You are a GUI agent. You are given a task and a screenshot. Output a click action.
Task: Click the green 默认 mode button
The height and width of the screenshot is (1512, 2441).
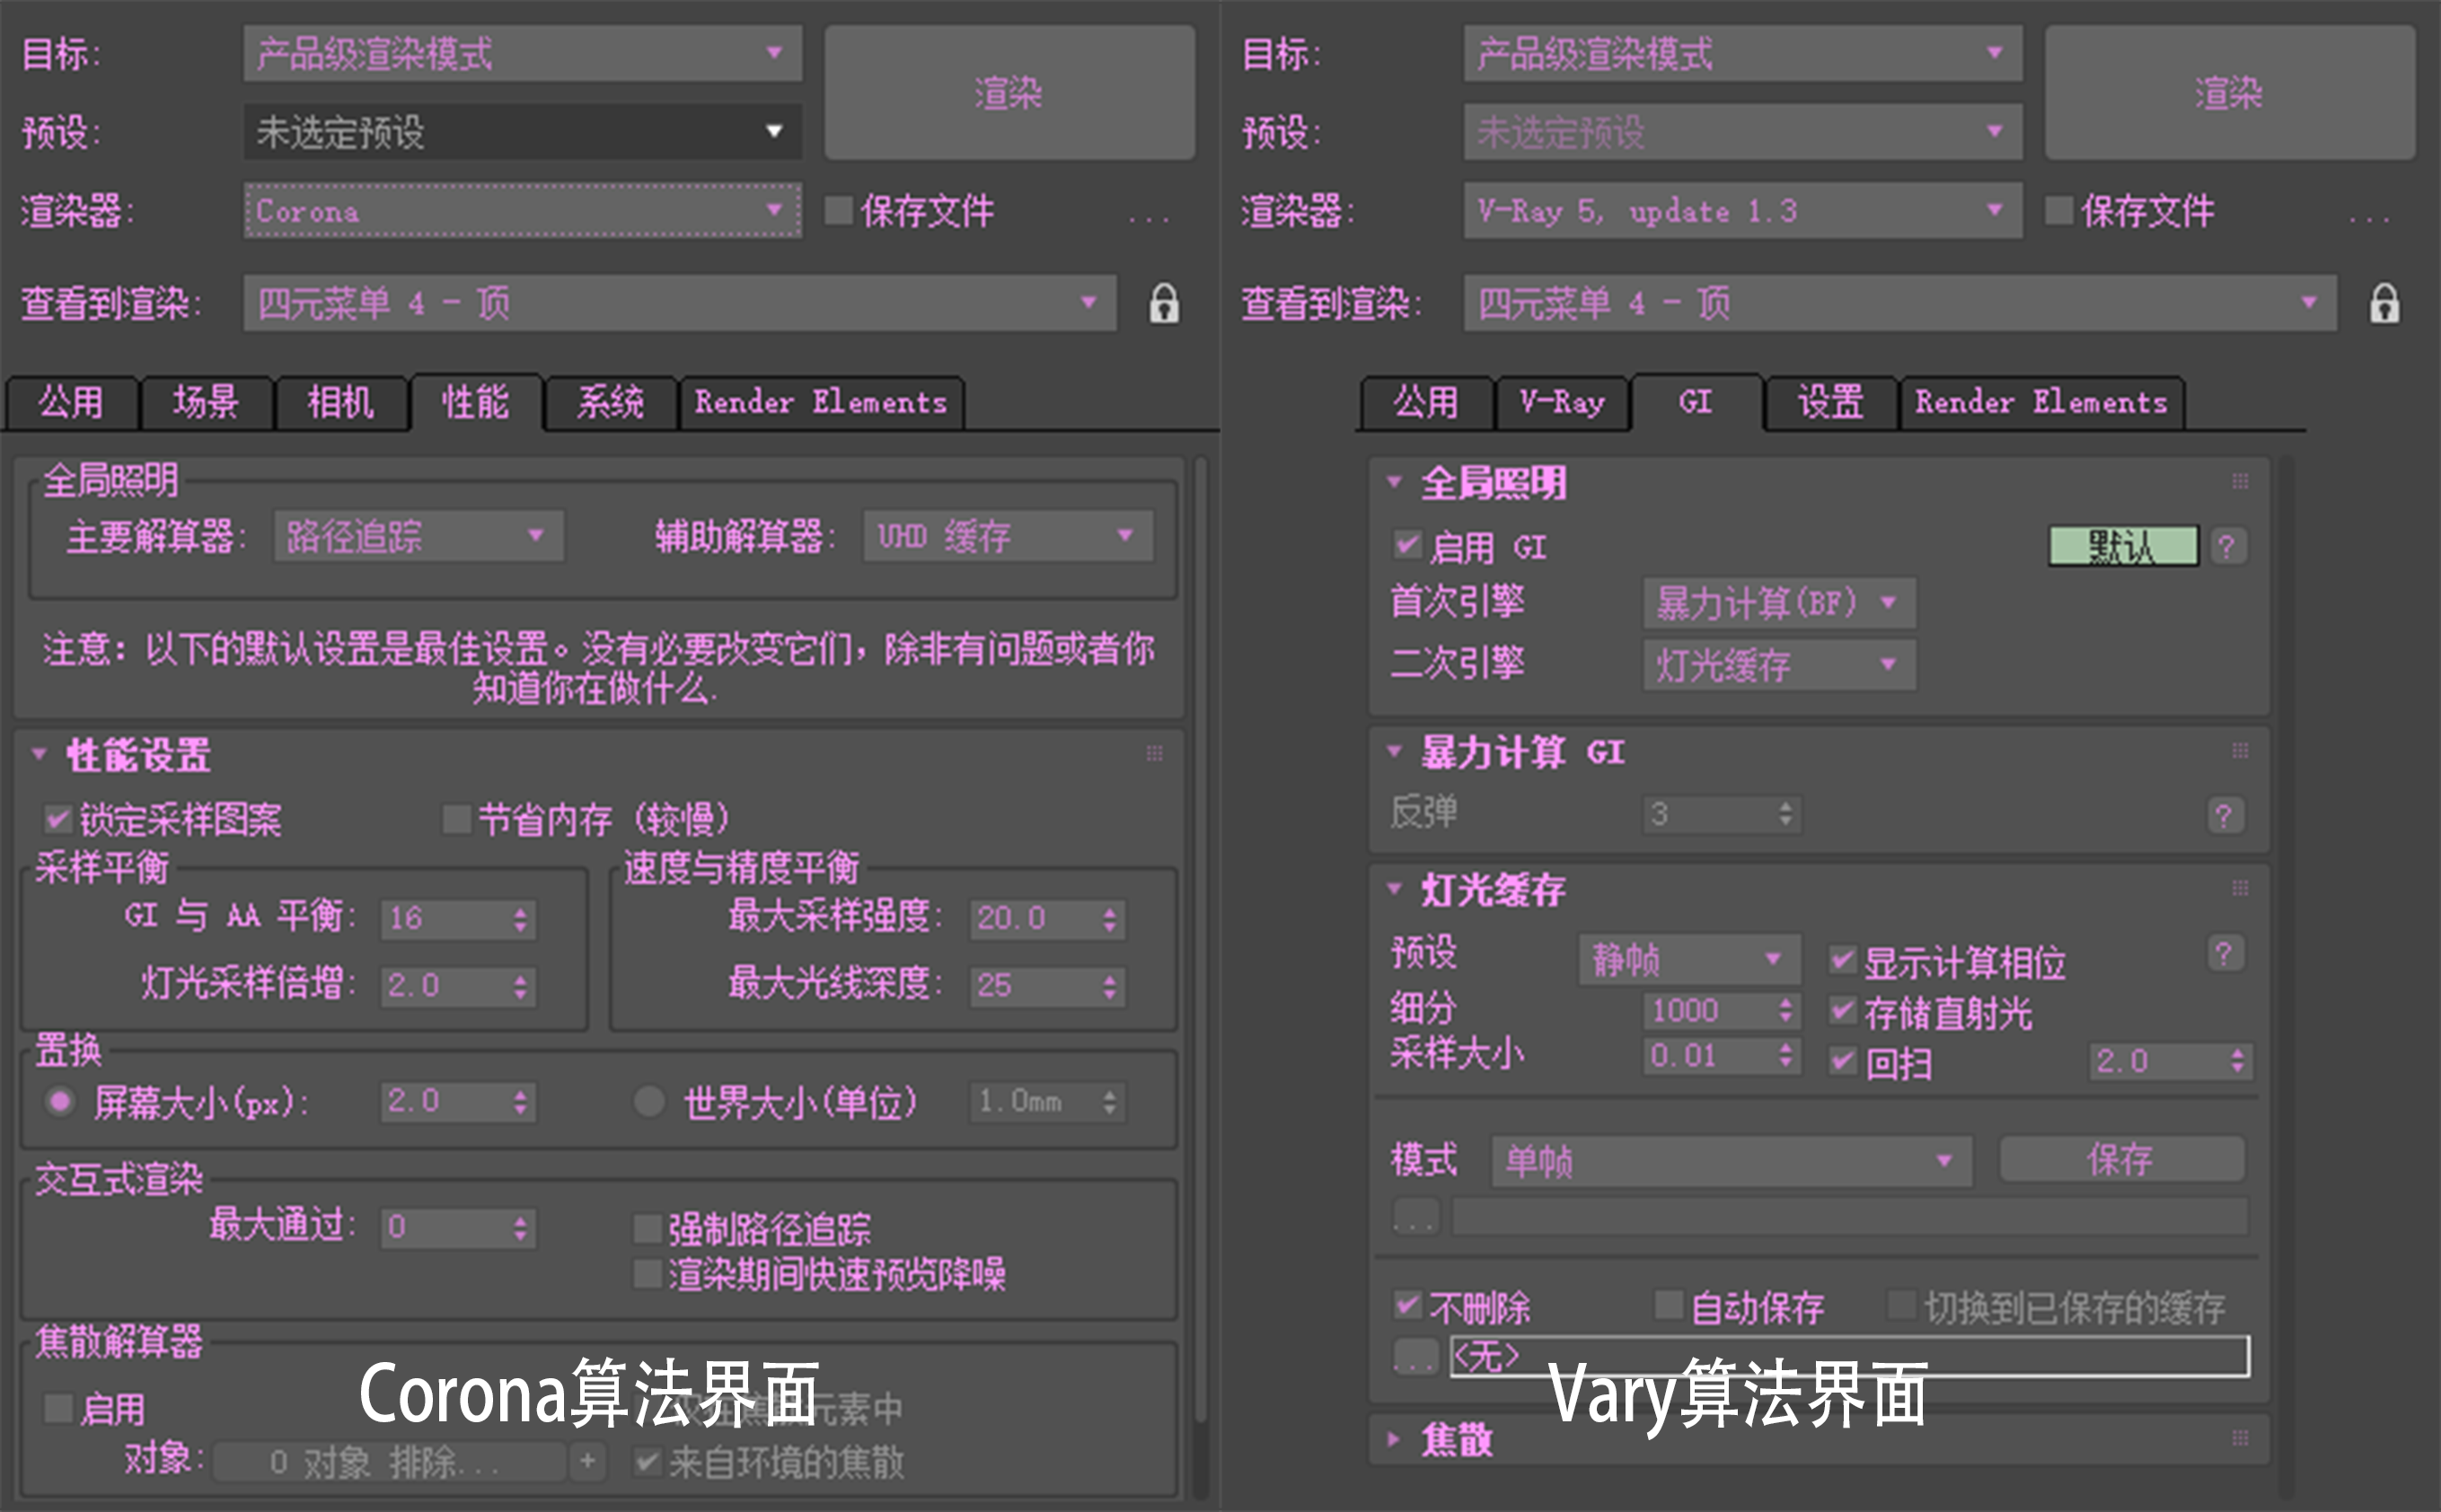2123,546
